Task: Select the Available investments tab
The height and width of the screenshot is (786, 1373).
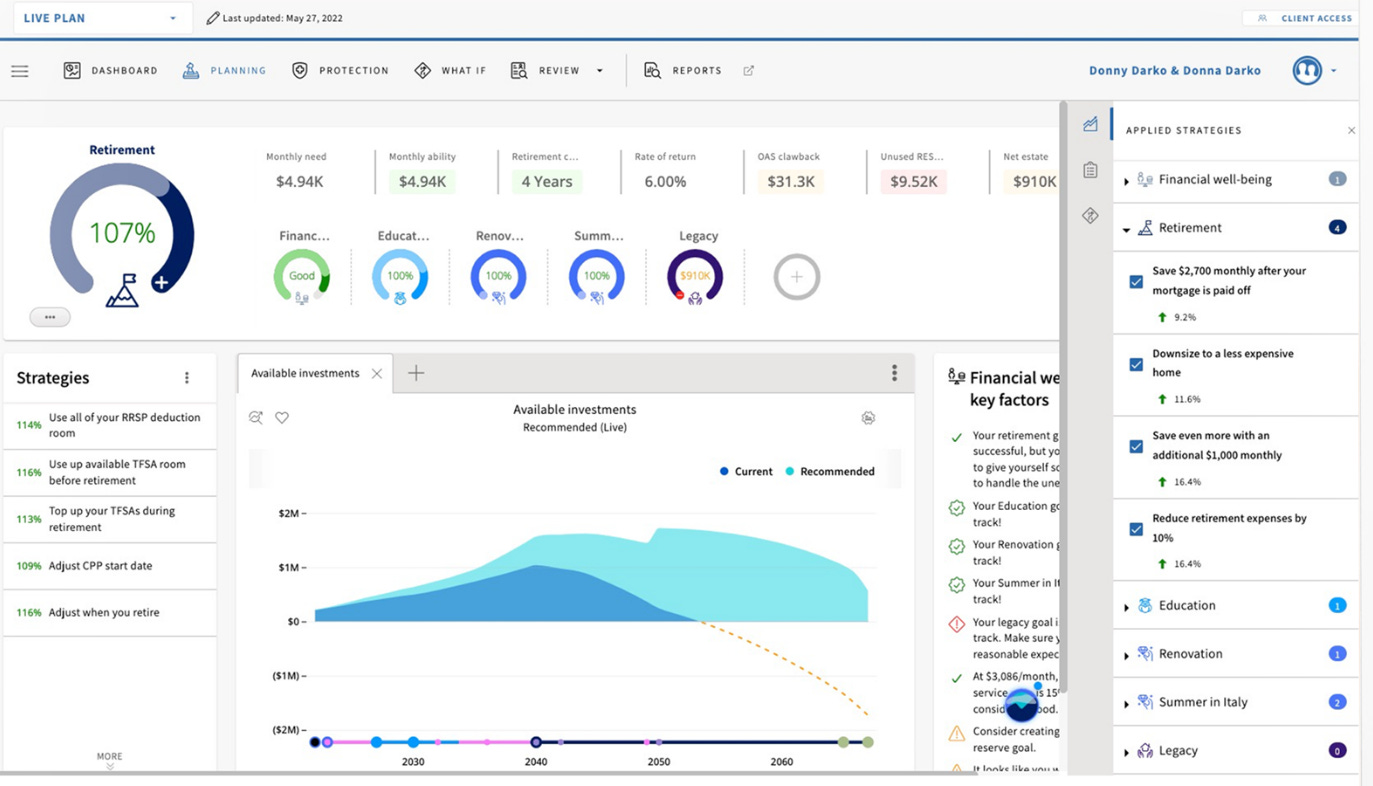Action: [304, 373]
